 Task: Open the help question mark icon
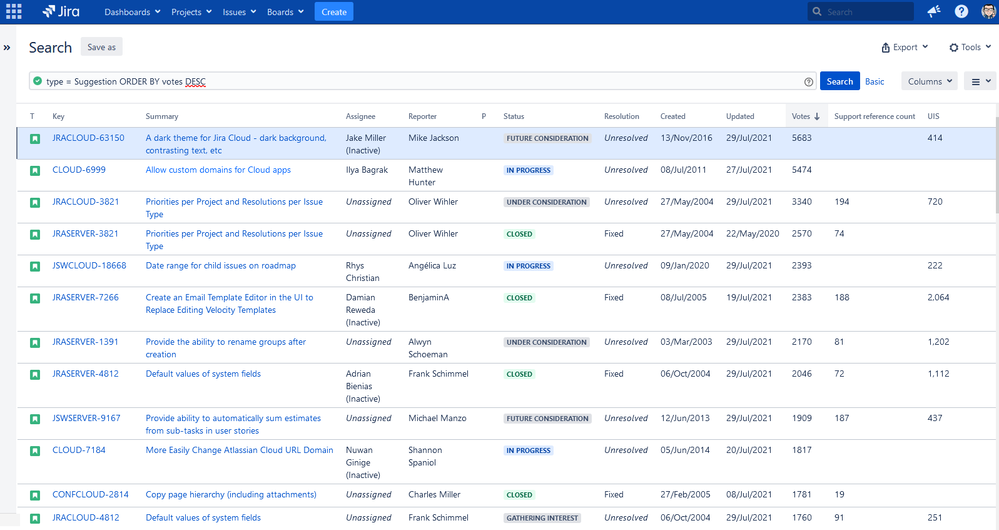[x=961, y=12]
